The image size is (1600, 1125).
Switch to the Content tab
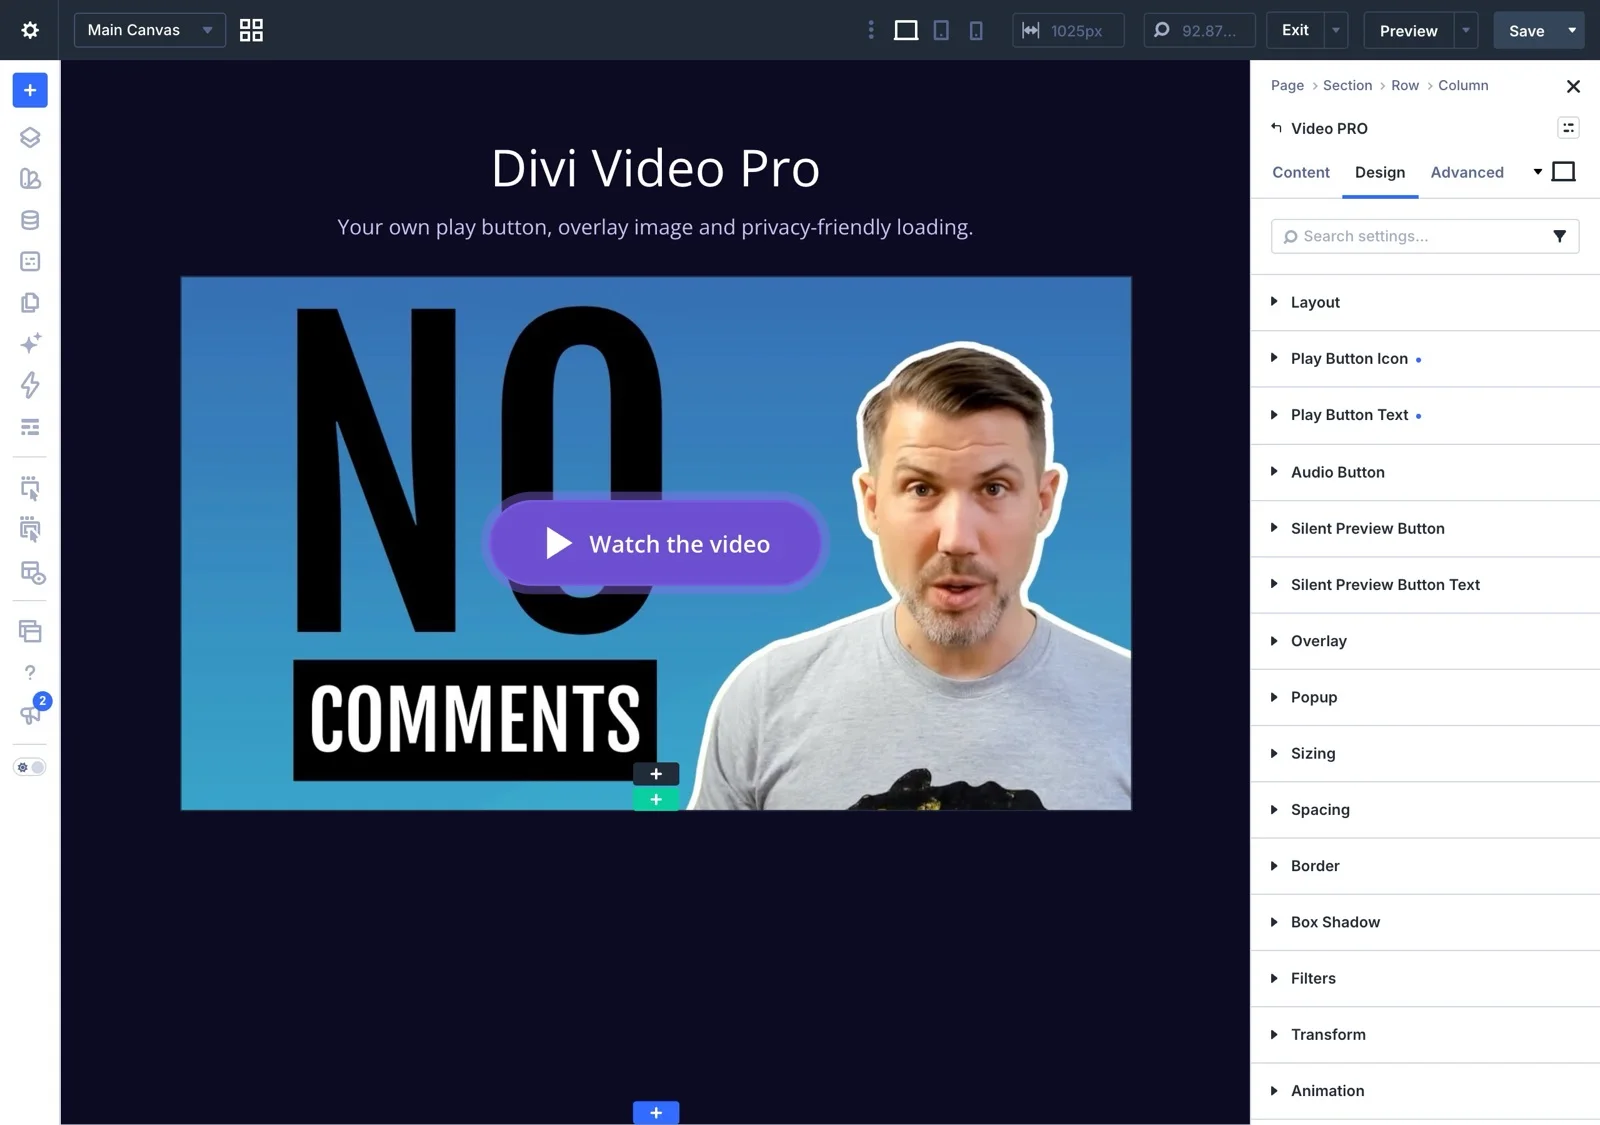click(x=1301, y=172)
